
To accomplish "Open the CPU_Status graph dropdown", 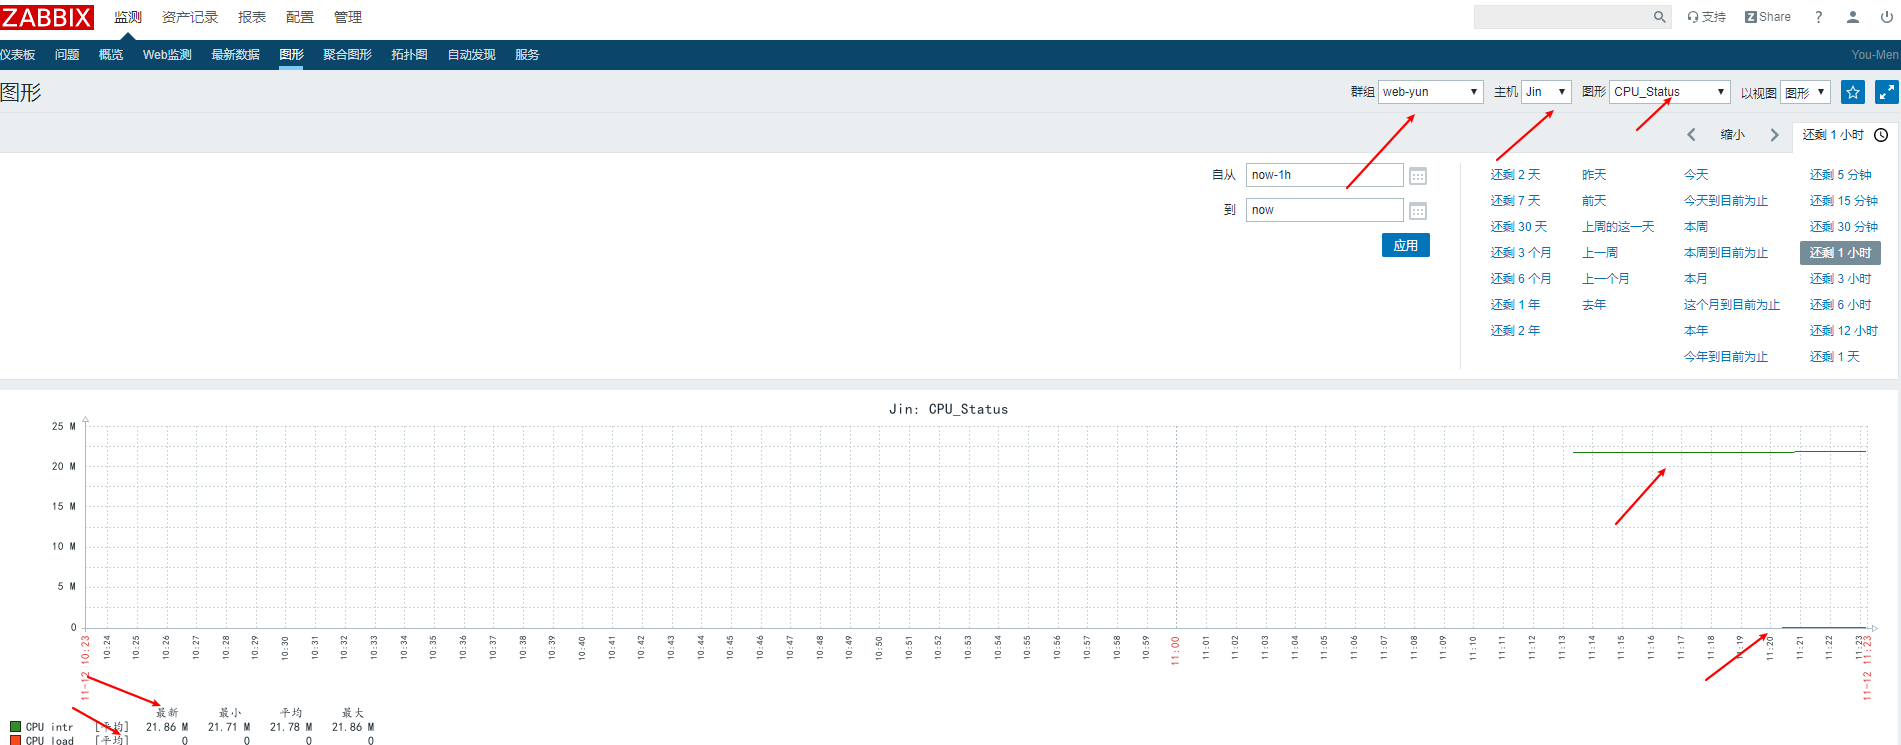I will [1670, 92].
